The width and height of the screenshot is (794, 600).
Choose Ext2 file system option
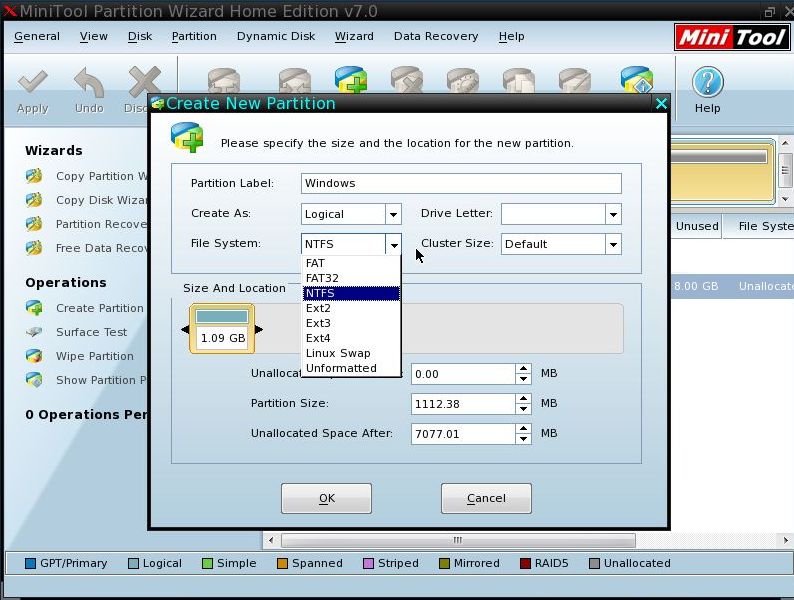pyautogui.click(x=351, y=308)
